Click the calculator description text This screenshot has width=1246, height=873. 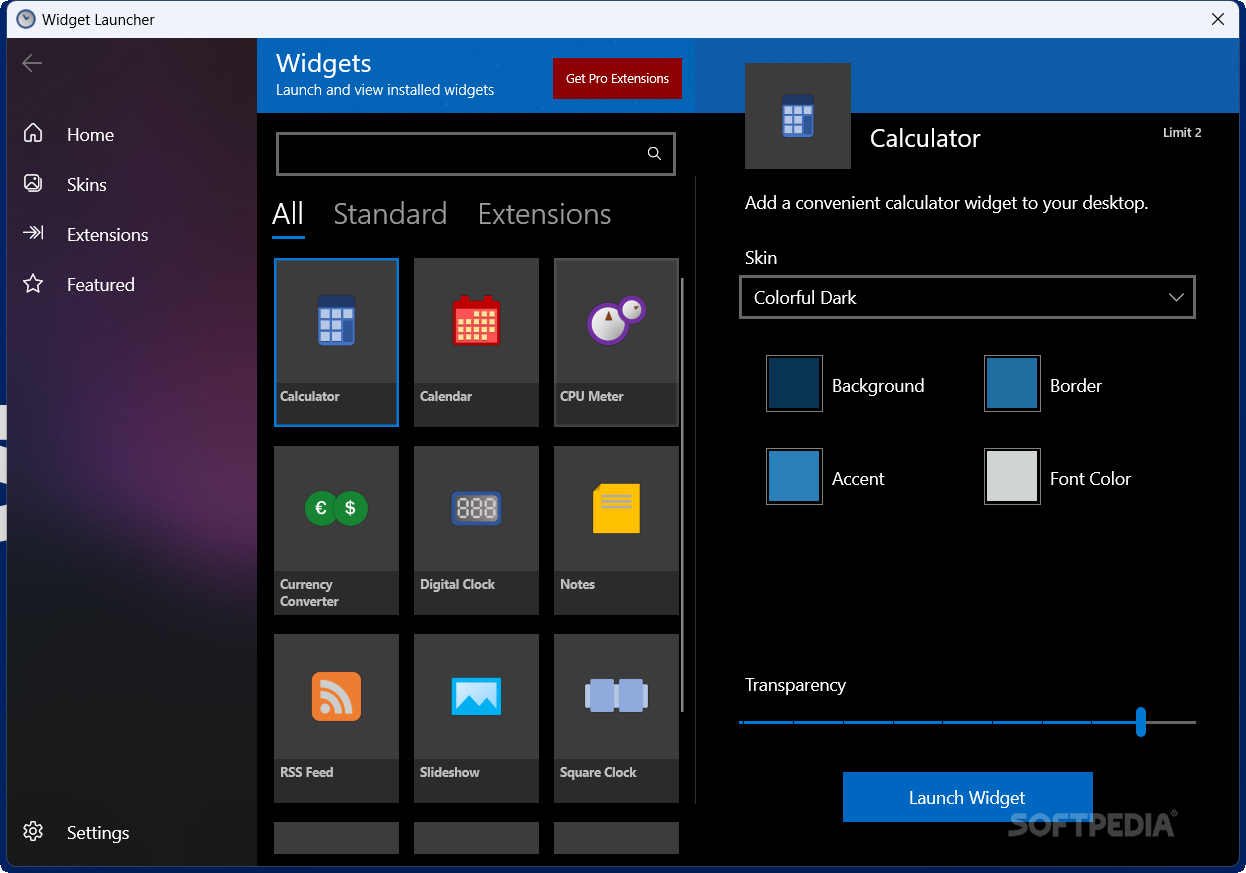[x=946, y=203]
